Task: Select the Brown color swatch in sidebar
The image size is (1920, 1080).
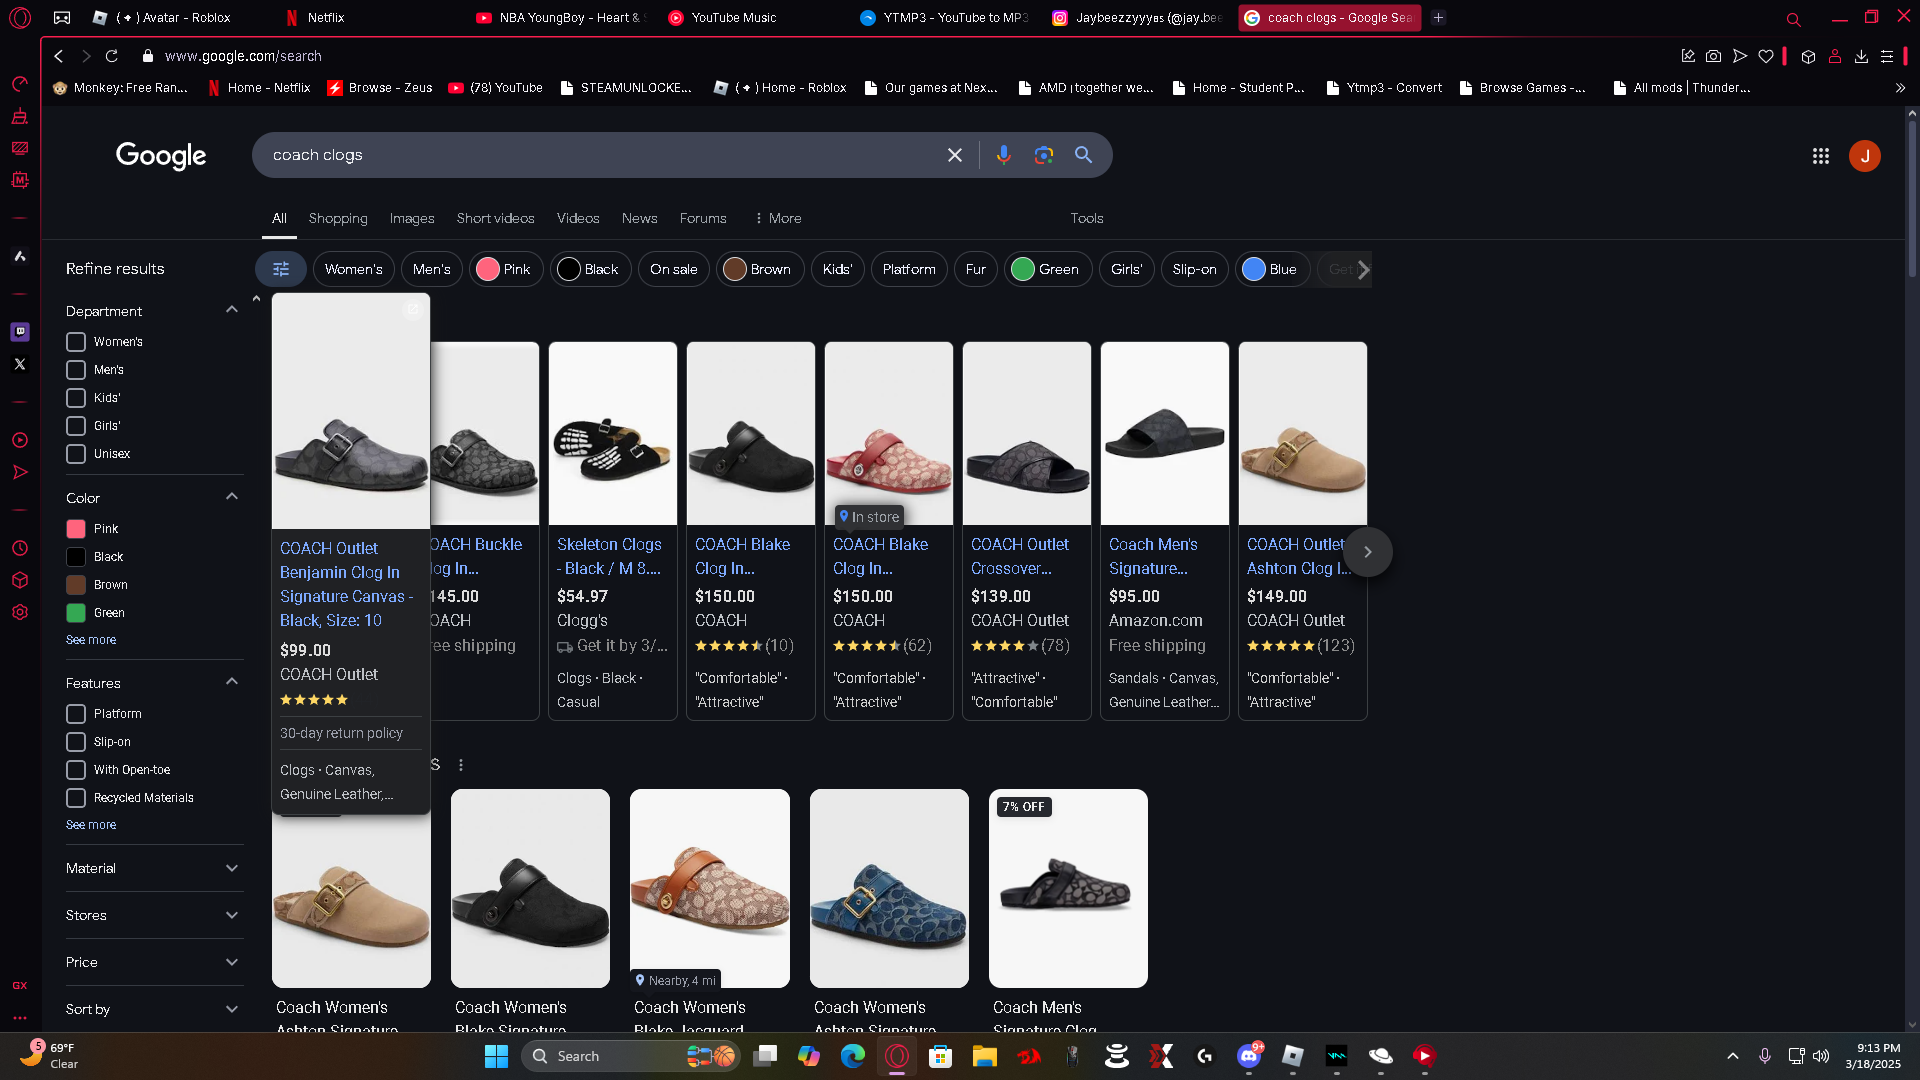Action: 76,585
